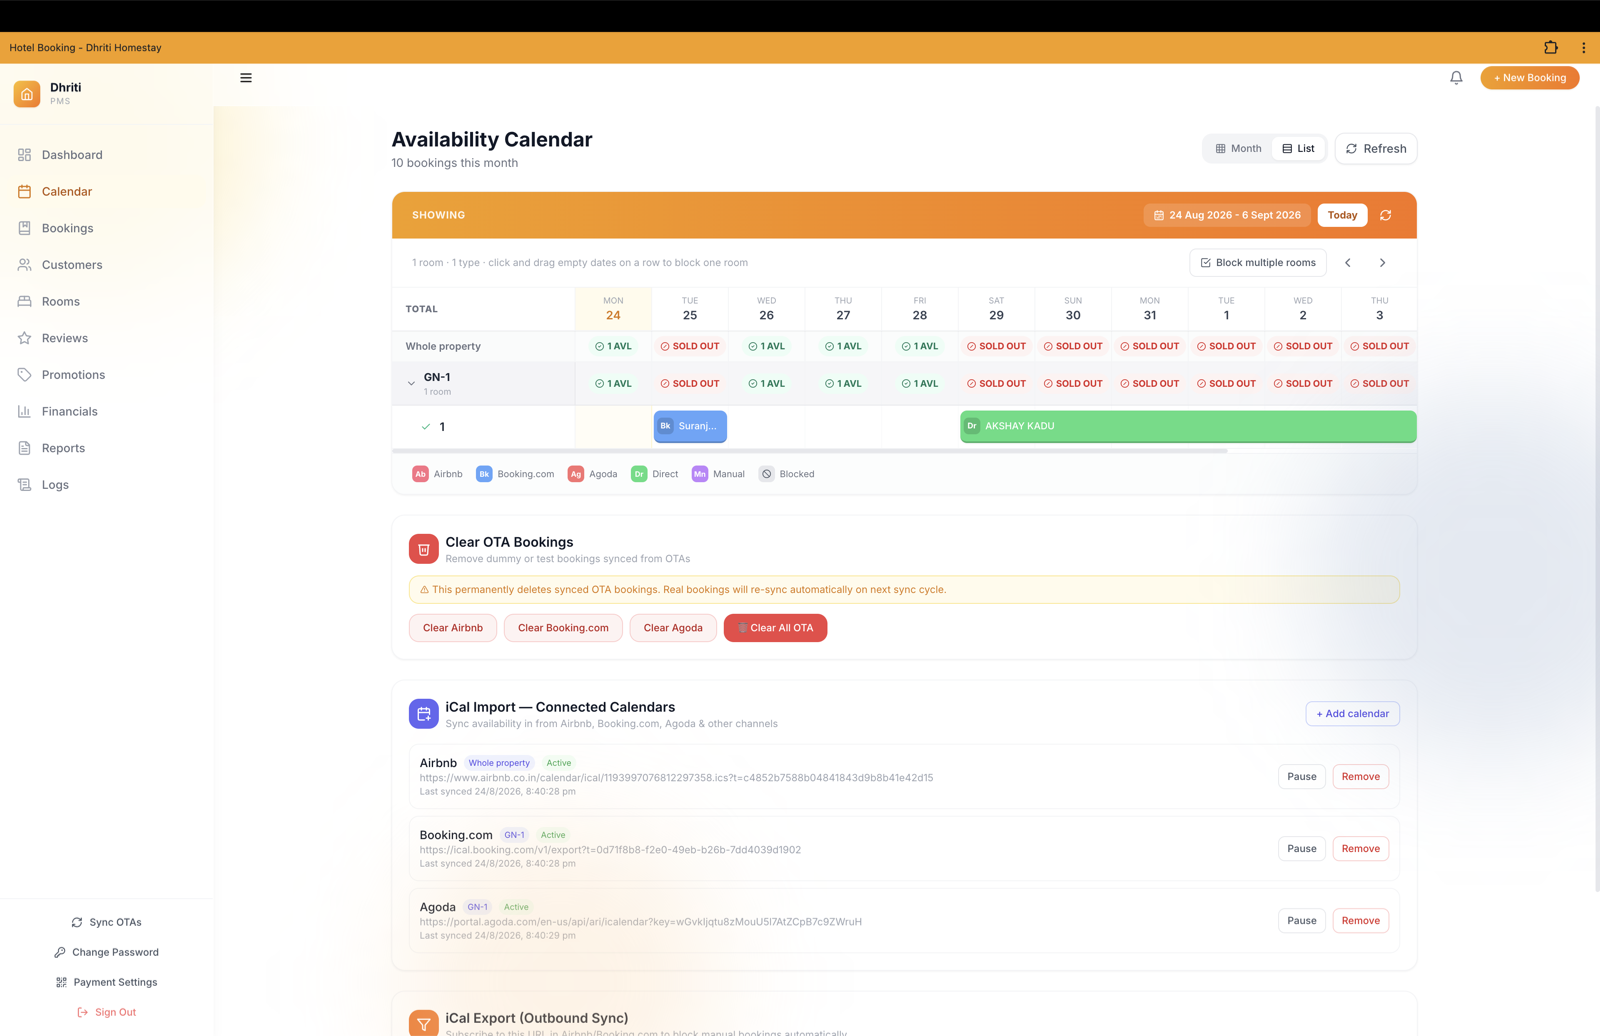
Task: Click the Refresh button
Action: click(1376, 149)
